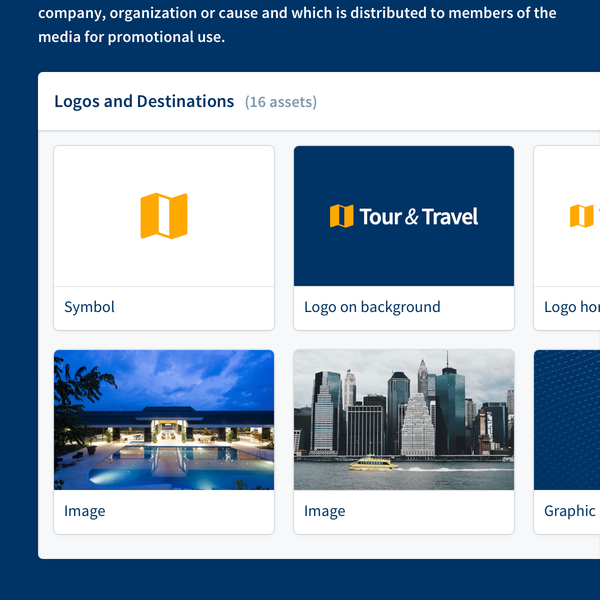Click the 'Image' label under the skyline photo
This screenshot has width=600, height=600.
[x=324, y=511]
